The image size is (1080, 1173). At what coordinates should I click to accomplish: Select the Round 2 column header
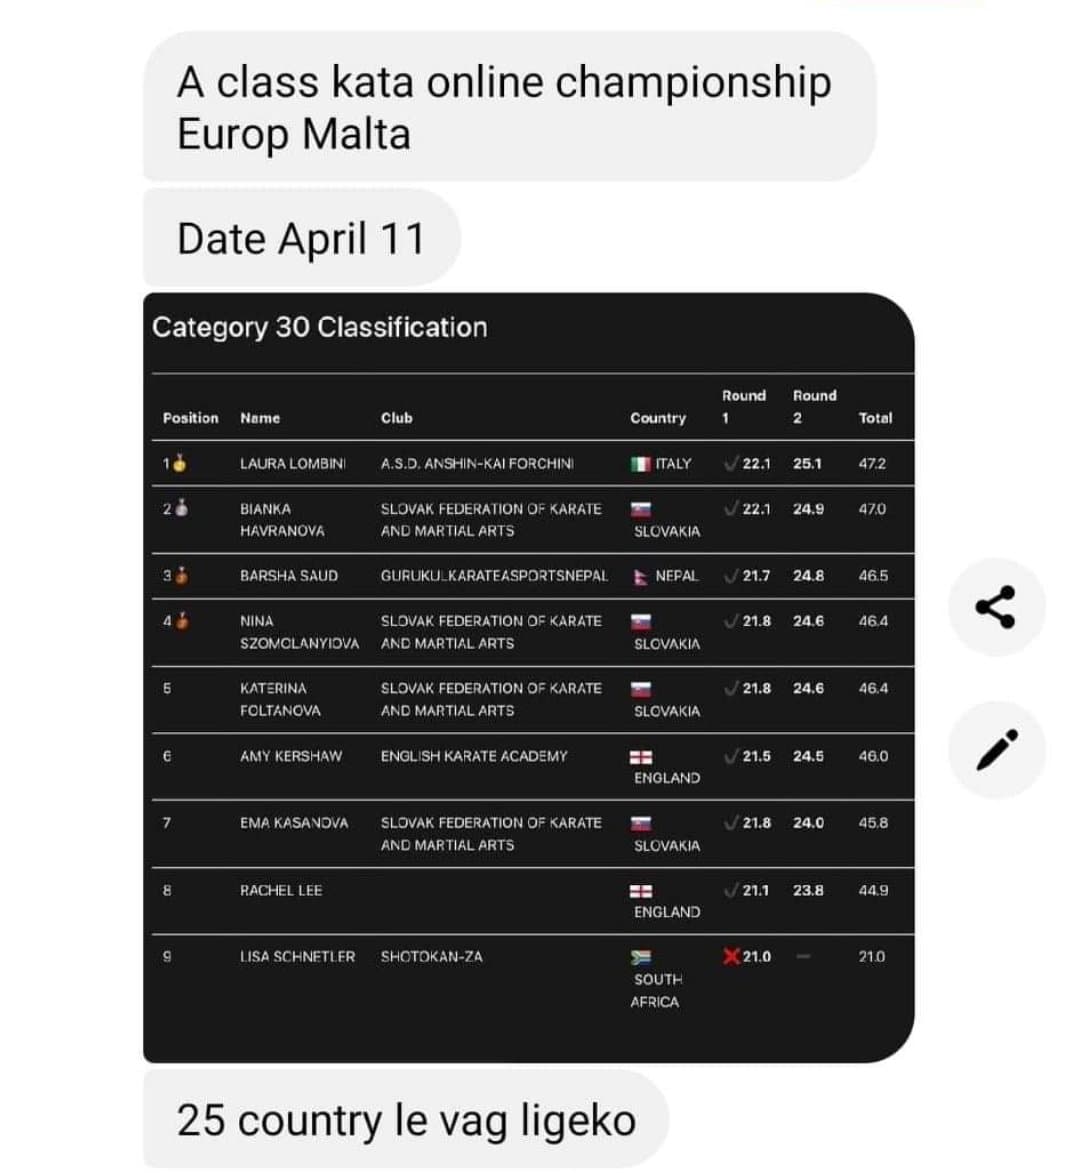coord(814,406)
